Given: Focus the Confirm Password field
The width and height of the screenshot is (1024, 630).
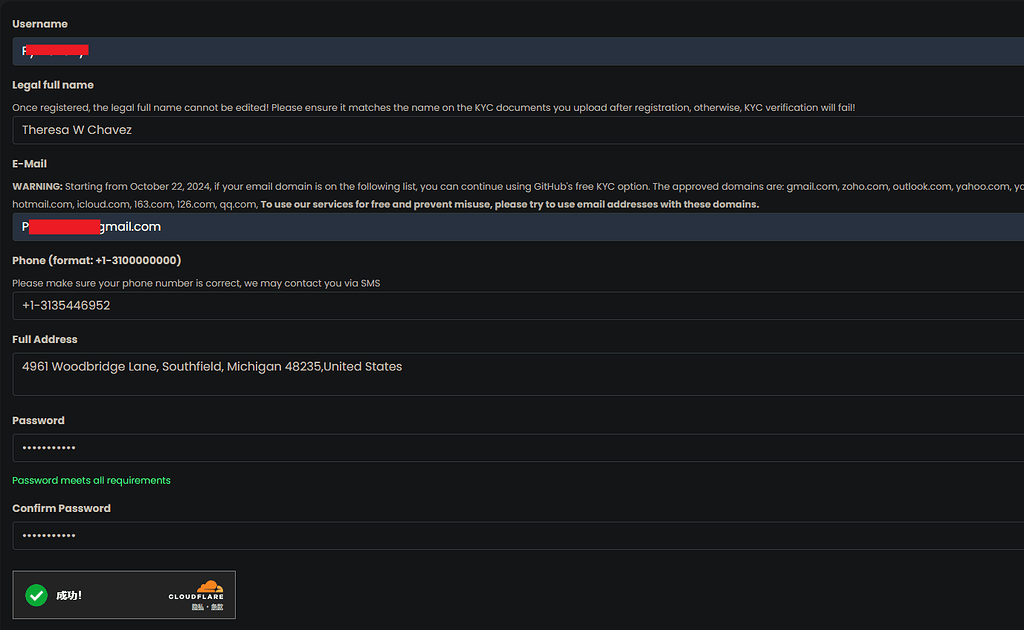Looking at the screenshot, I should 518,535.
